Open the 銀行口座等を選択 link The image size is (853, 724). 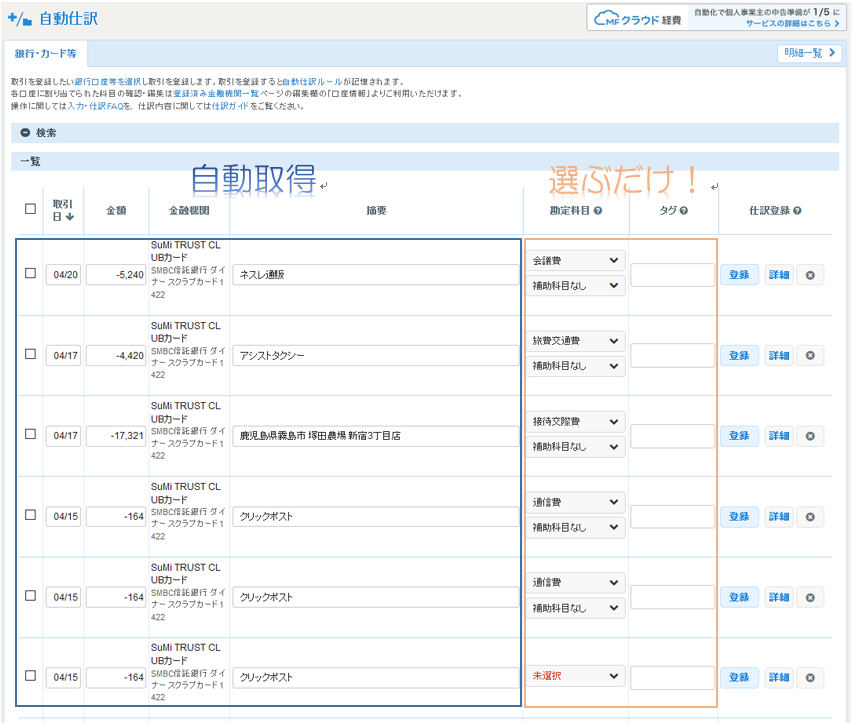107,82
